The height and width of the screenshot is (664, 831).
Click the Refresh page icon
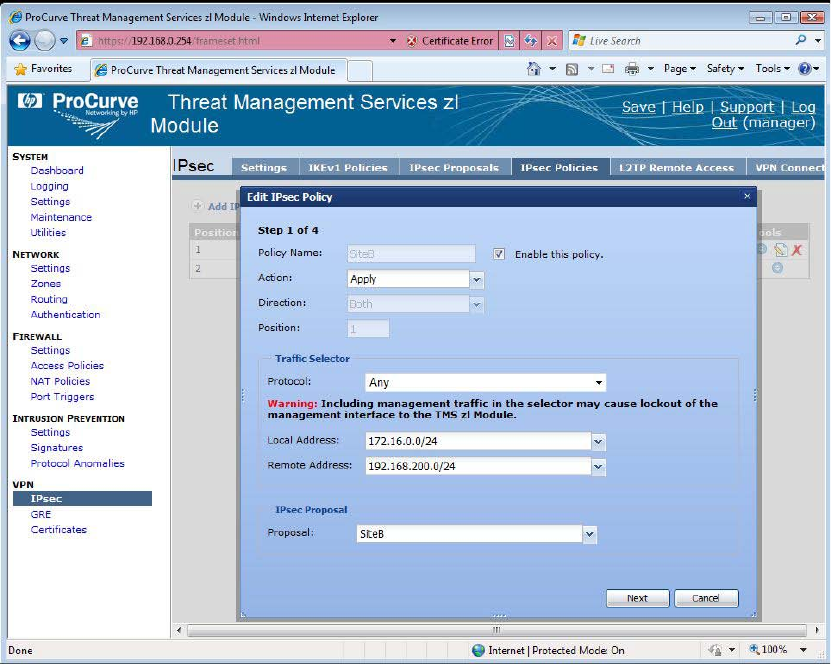click(x=531, y=41)
